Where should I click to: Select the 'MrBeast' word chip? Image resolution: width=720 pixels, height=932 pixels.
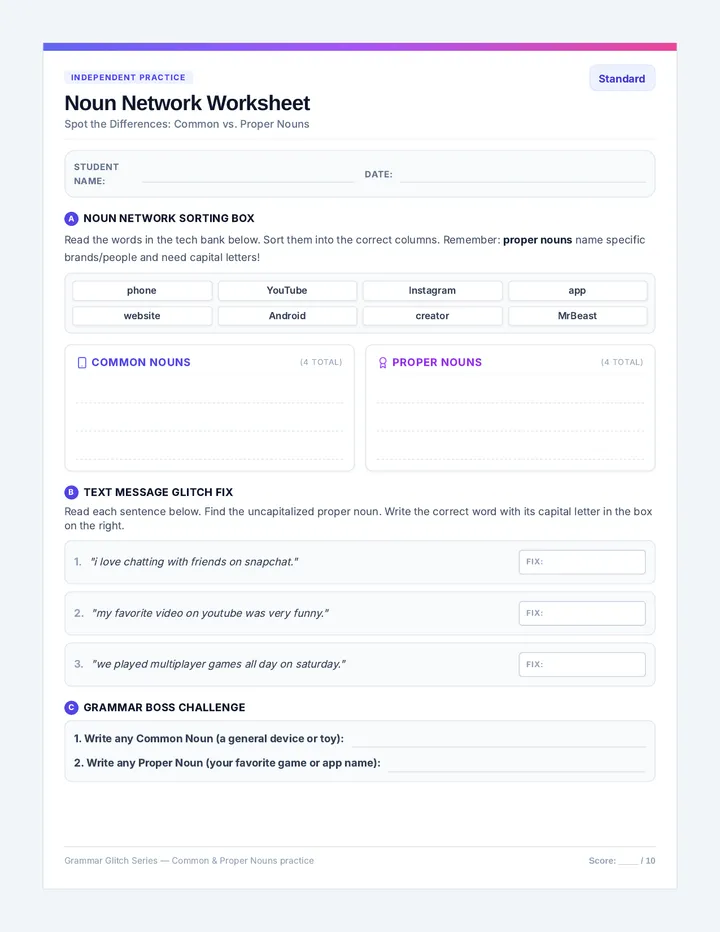[x=577, y=316]
